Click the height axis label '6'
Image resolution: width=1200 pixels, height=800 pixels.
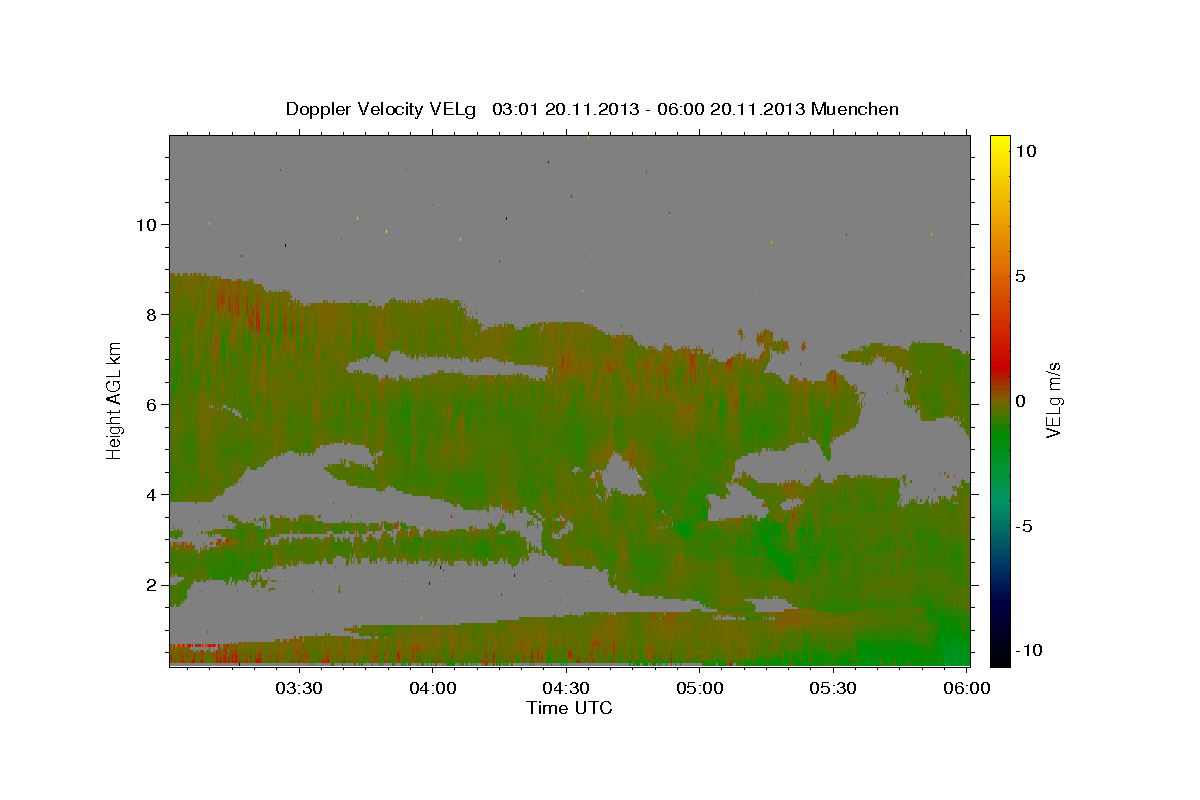coord(153,405)
